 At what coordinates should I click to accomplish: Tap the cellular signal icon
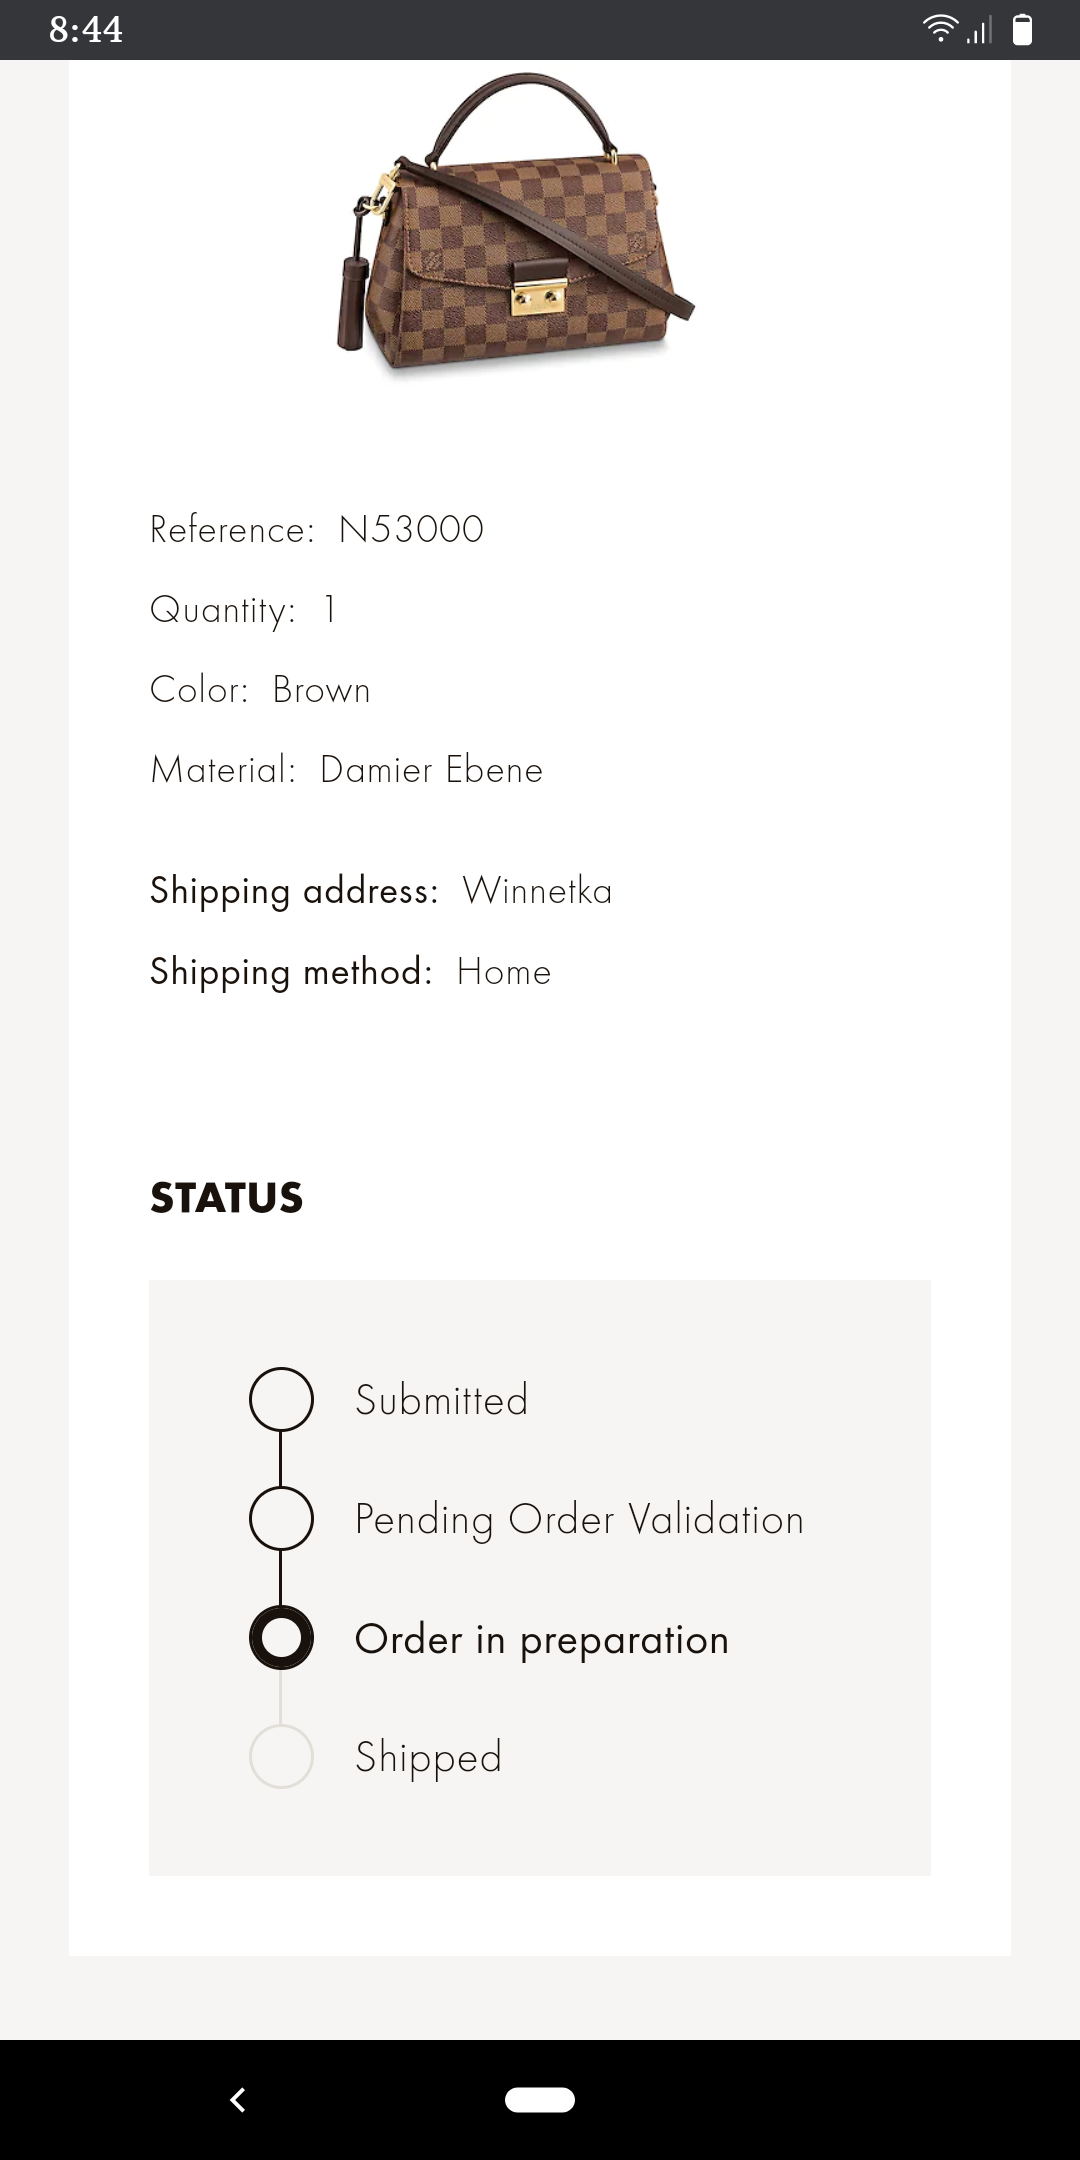click(980, 30)
